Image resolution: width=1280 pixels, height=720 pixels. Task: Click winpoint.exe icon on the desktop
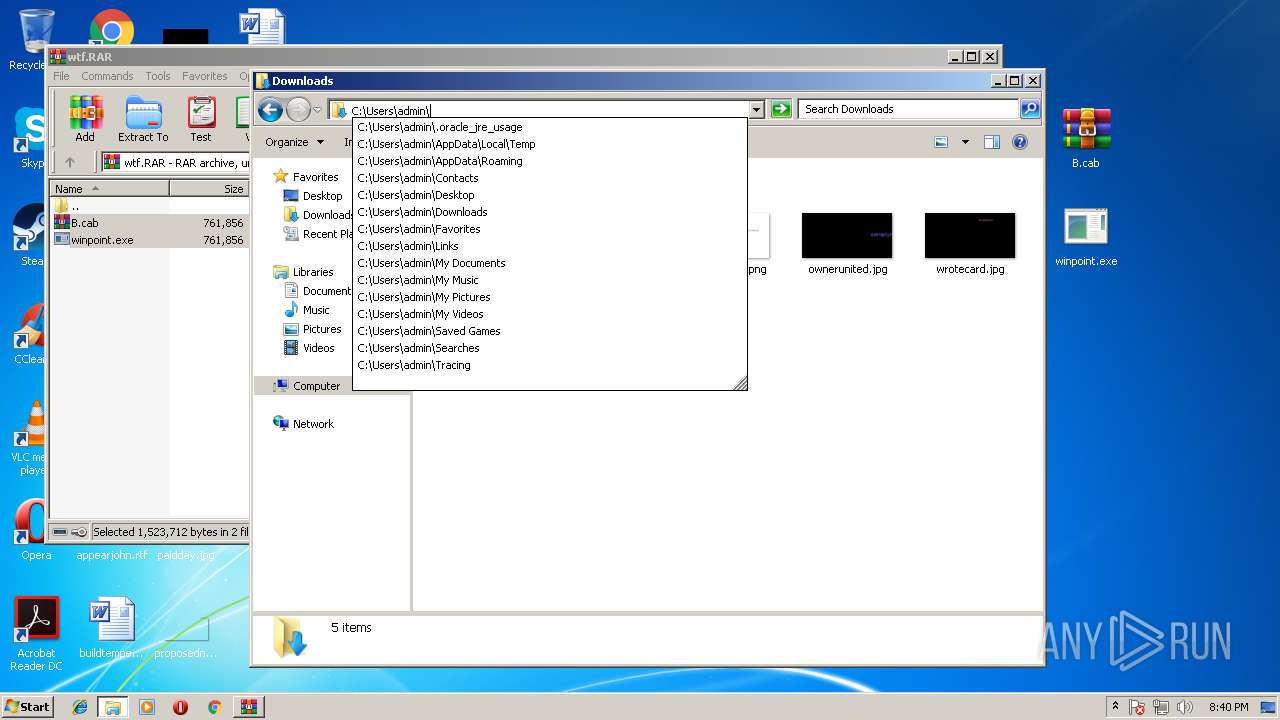[1086, 237]
